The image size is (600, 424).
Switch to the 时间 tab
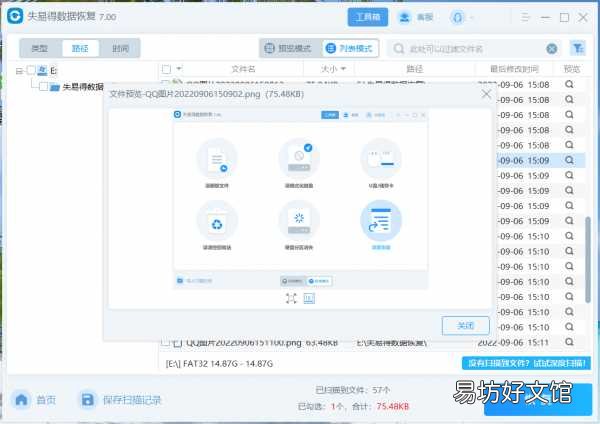click(x=120, y=48)
